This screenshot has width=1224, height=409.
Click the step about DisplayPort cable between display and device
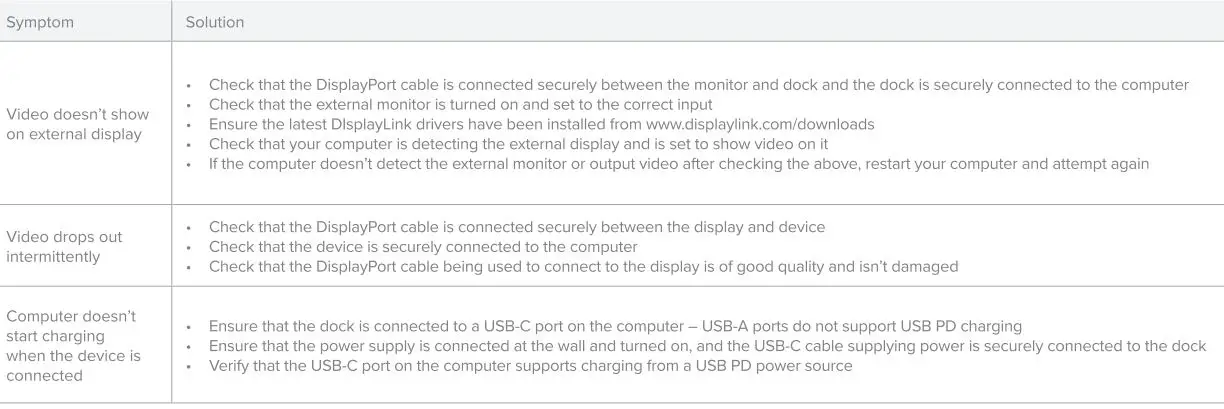coord(516,227)
